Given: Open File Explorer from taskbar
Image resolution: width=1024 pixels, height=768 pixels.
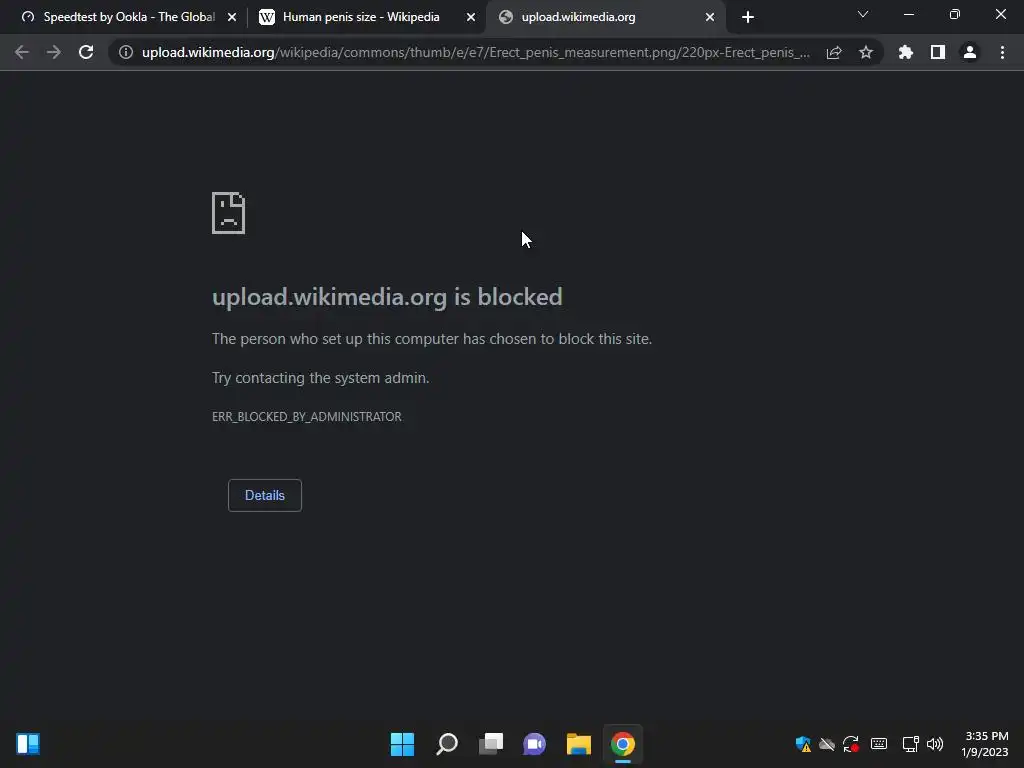Looking at the screenshot, I should click(x=579, y=744).
